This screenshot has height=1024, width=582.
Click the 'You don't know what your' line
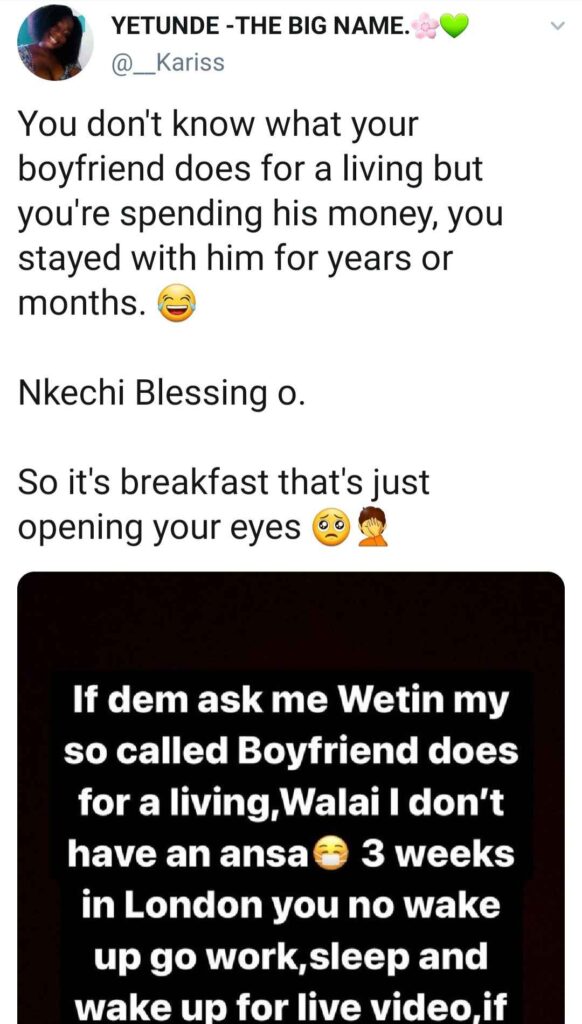tap(218, 125)
